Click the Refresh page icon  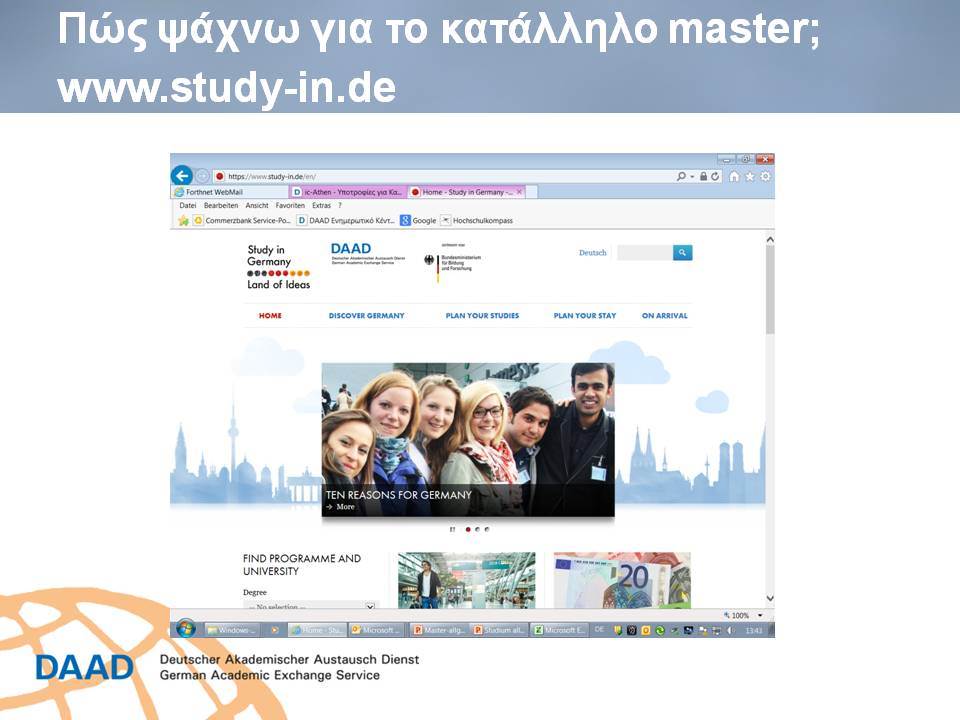[x=714, y=176]
